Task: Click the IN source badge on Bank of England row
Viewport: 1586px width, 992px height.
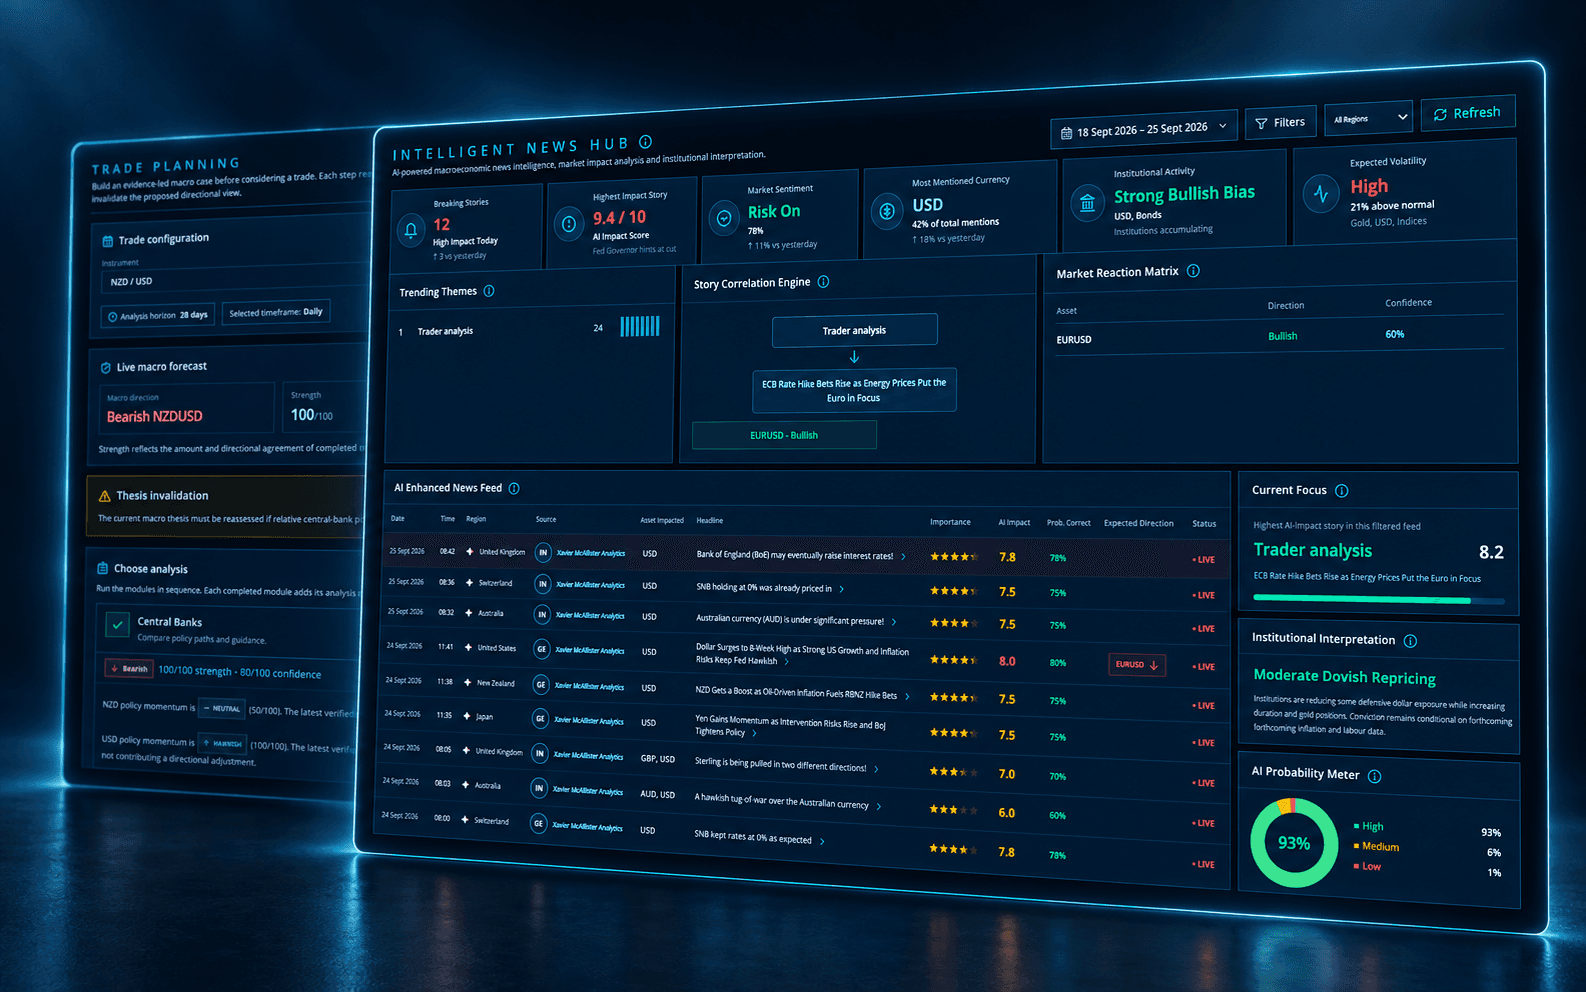Action: click(543, 552)
